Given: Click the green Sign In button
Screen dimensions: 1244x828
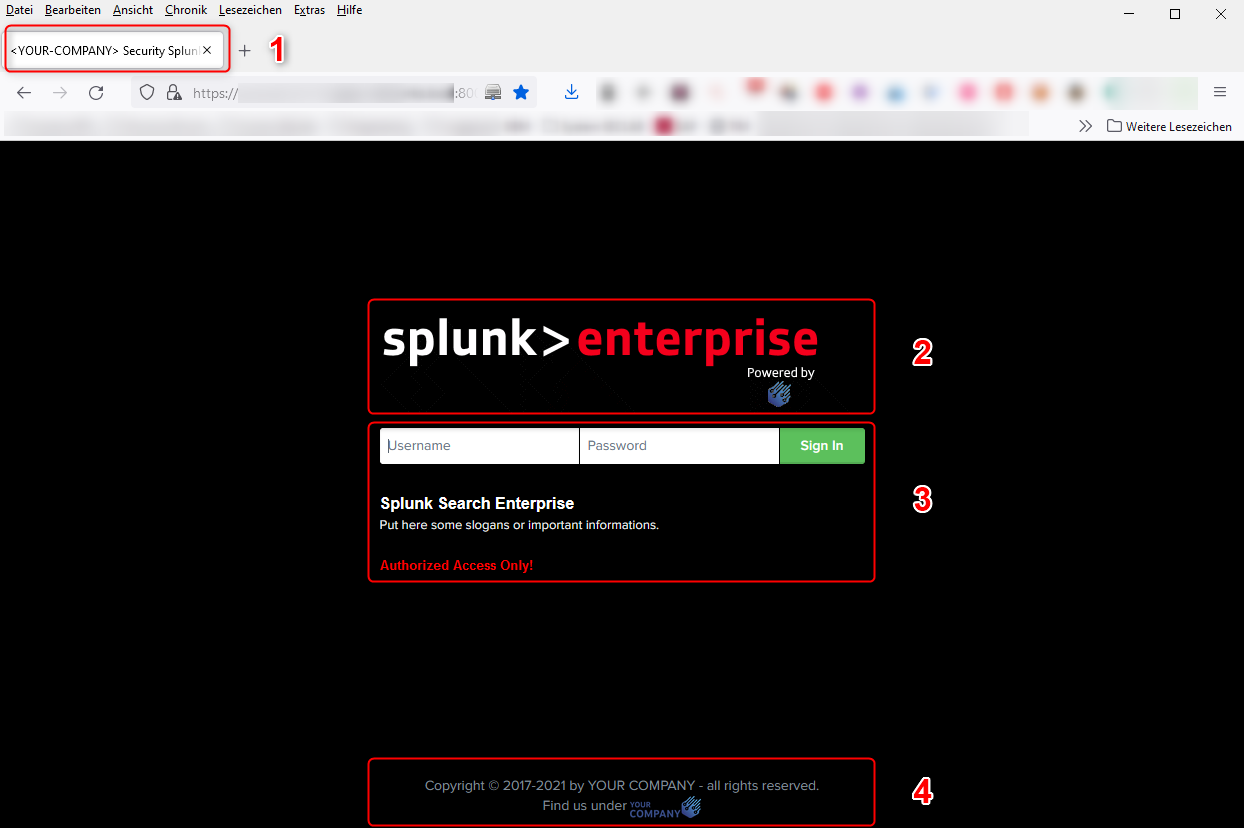Looking at the screenshot, I should coord(821,446).
